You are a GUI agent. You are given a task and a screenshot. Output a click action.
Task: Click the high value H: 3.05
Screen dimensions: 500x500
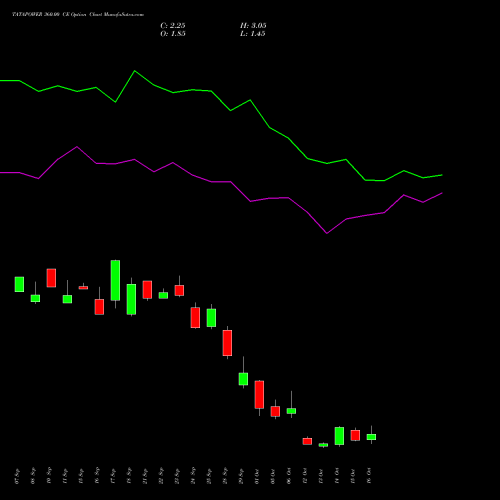pos(253,26)
